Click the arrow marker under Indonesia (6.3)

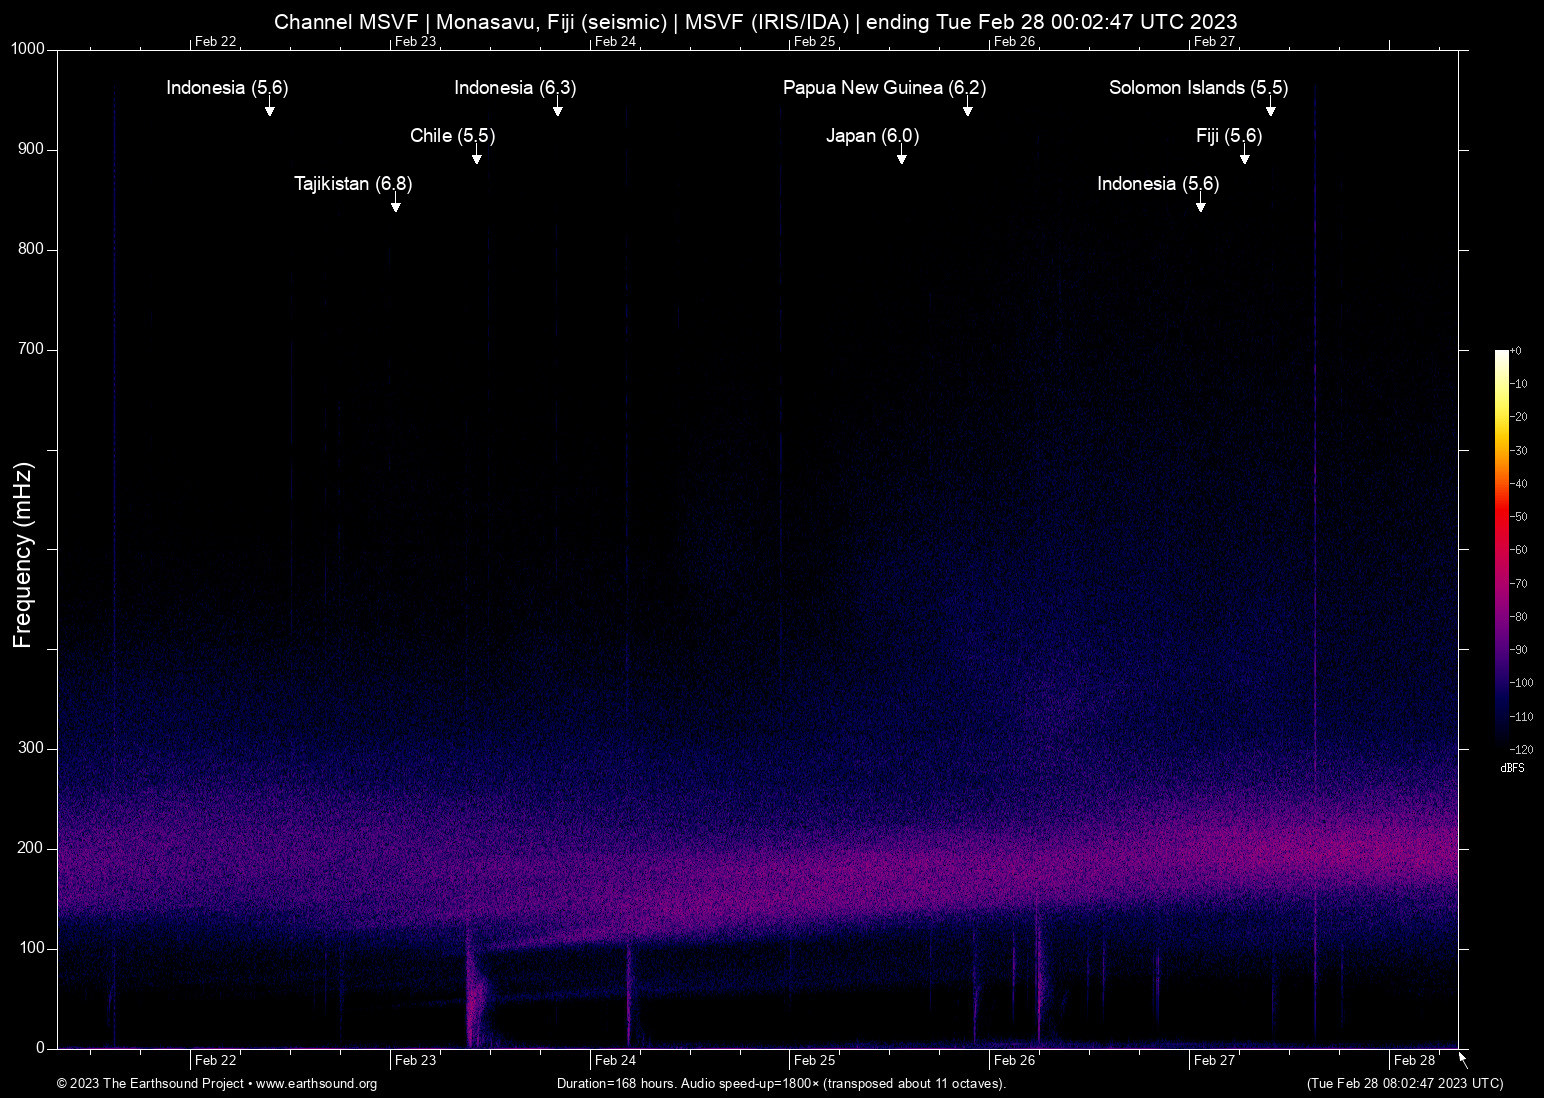pos(558,108)
